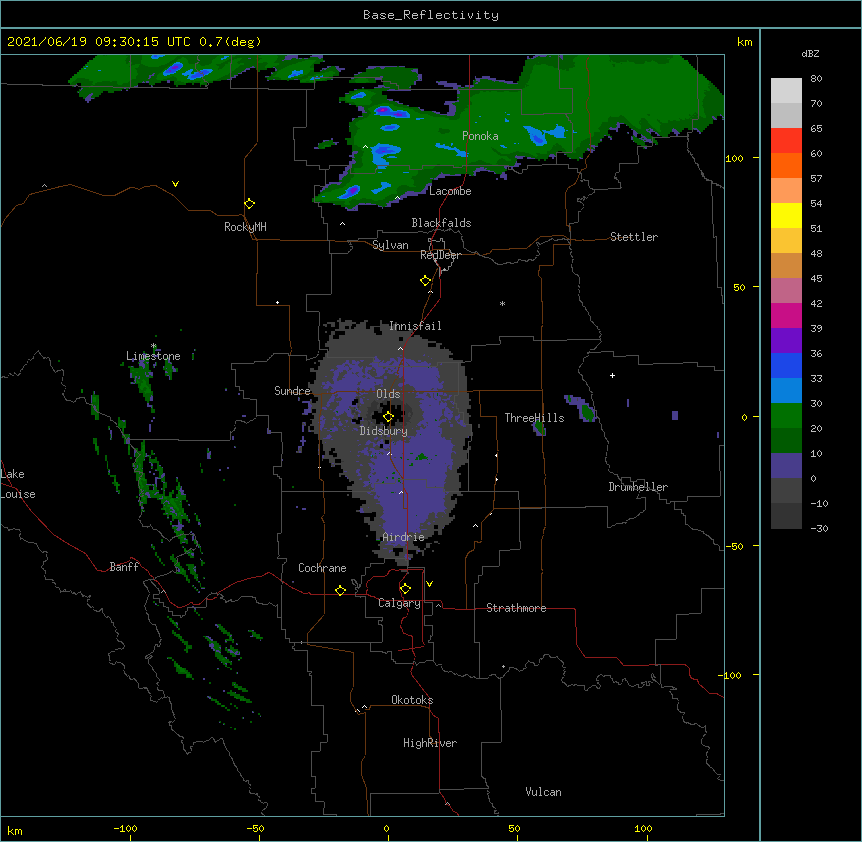Click the yellow 51 dBZ legend swatch
The height and width of the screenshot is (842, 862).
(786, 215)
